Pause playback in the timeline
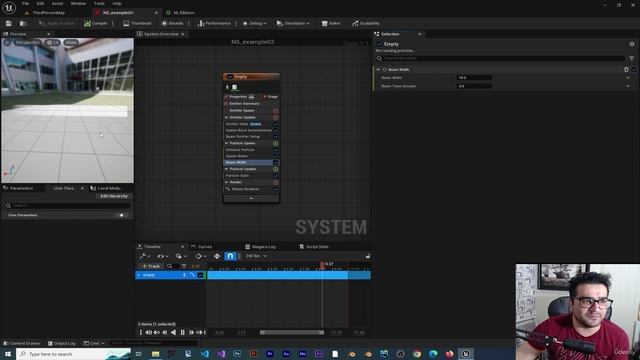 pyautogui.click(x=182, y=332)
